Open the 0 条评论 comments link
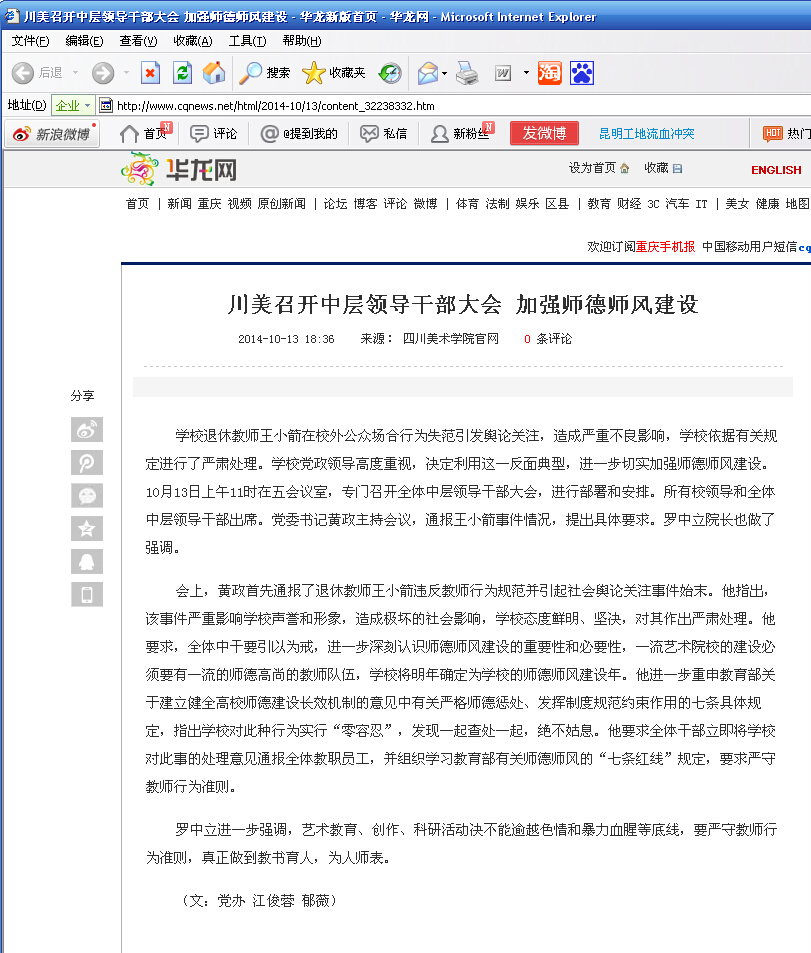This screenshot has width=811, height=953. click(548, 339)
